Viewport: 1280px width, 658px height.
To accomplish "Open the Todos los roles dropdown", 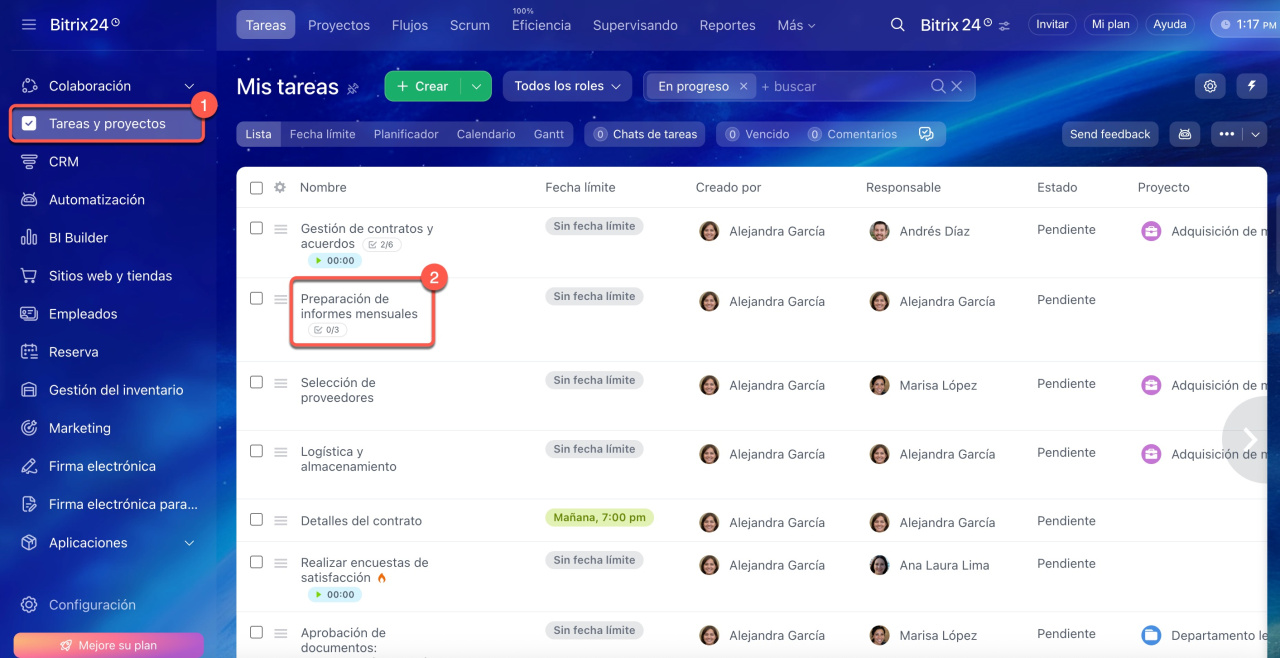I will tap(567, 86).
